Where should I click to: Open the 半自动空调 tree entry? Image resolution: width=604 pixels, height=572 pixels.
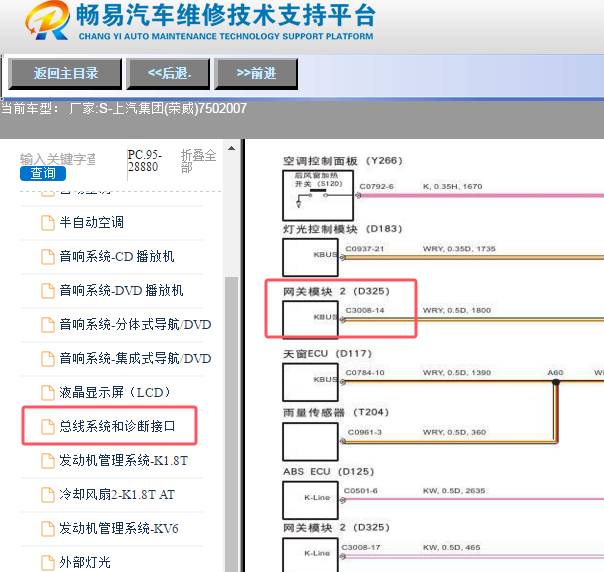point(92,223)
